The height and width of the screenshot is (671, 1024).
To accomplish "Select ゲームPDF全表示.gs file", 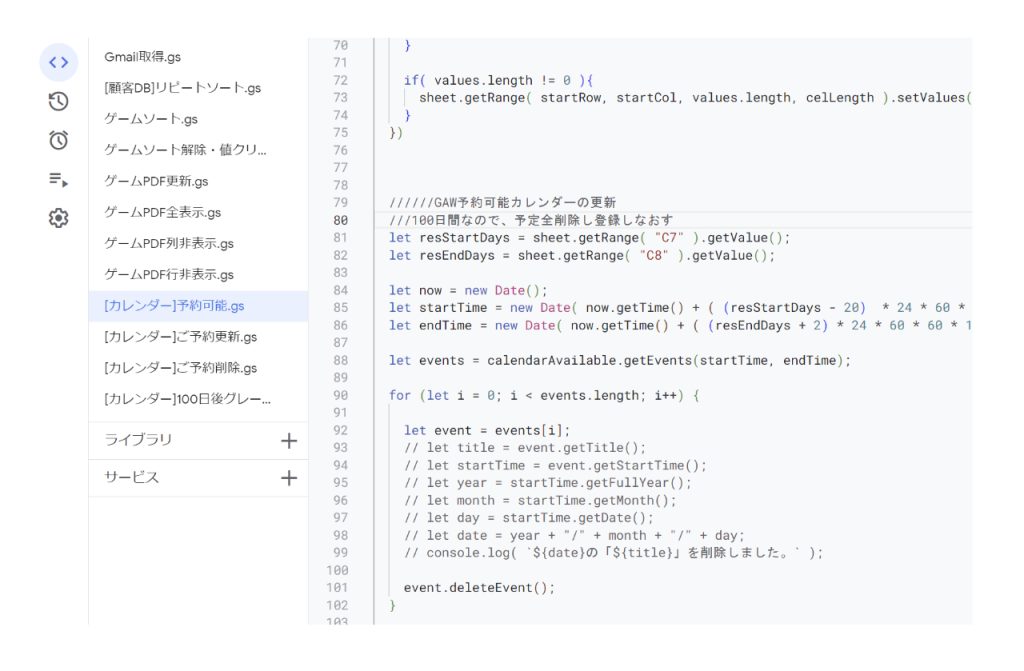I will click(x=162, y=212).
